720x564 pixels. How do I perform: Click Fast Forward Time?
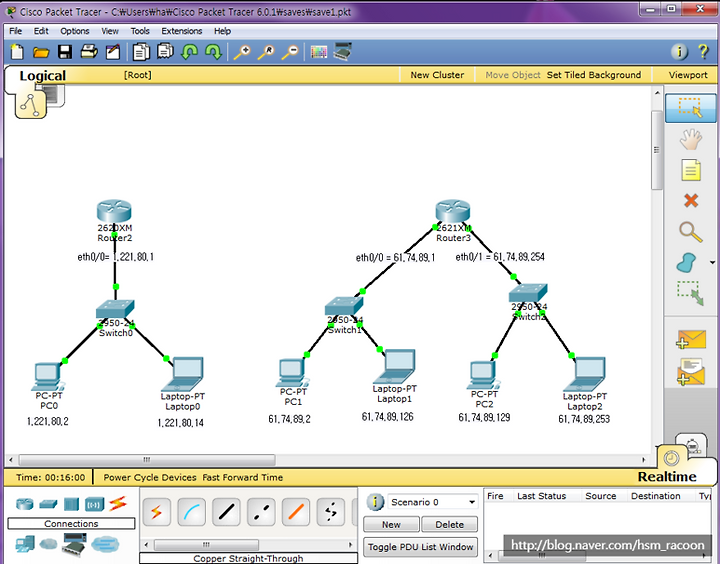[x=242, y=477]
